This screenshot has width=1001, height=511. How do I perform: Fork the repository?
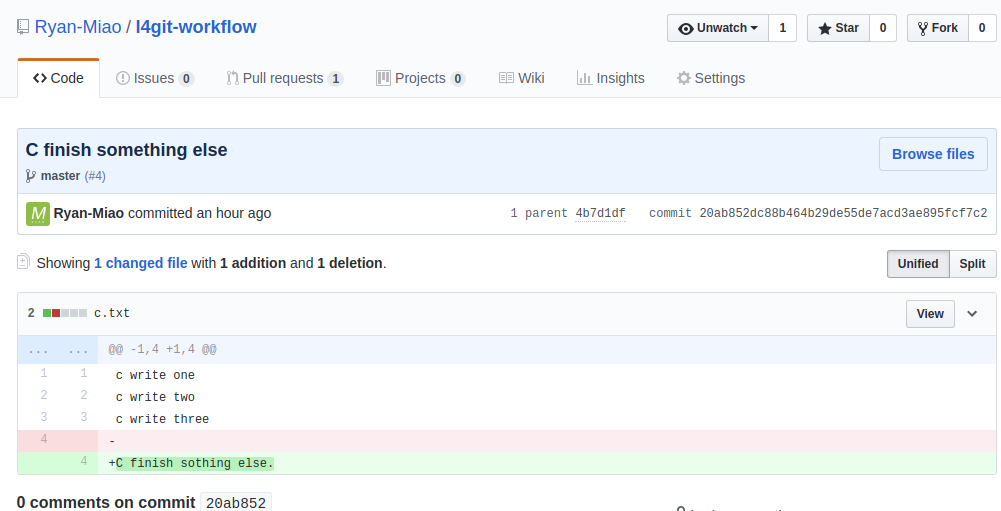[x=938, y=28]
